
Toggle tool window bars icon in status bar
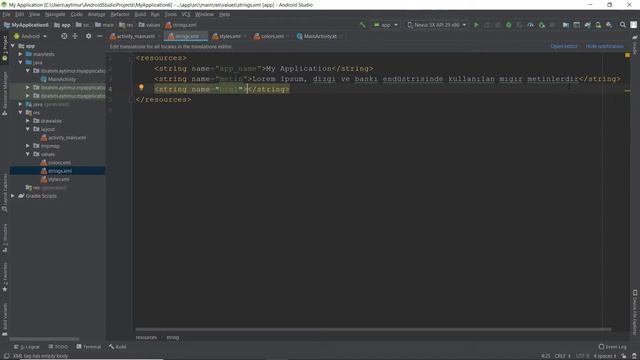(6, 356)
